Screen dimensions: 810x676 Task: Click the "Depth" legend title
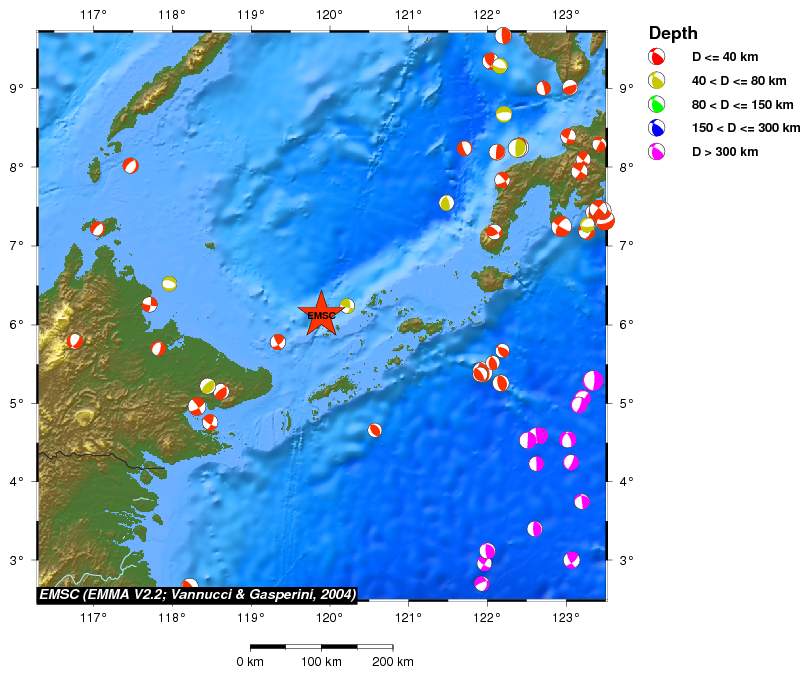673,33
